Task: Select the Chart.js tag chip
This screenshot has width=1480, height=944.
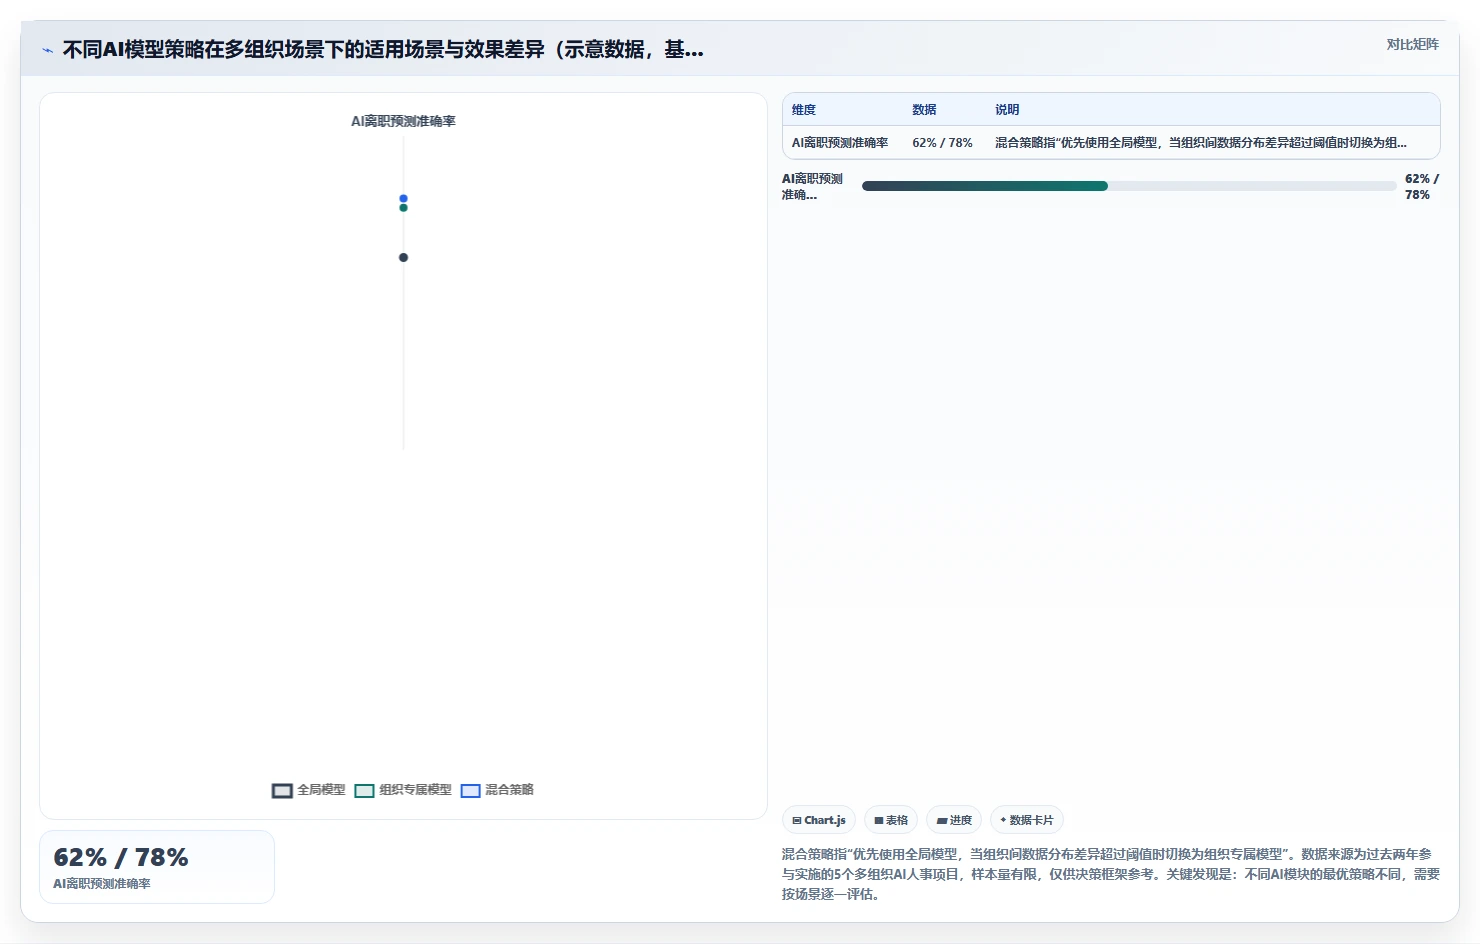Action: (x=819, y=820)
